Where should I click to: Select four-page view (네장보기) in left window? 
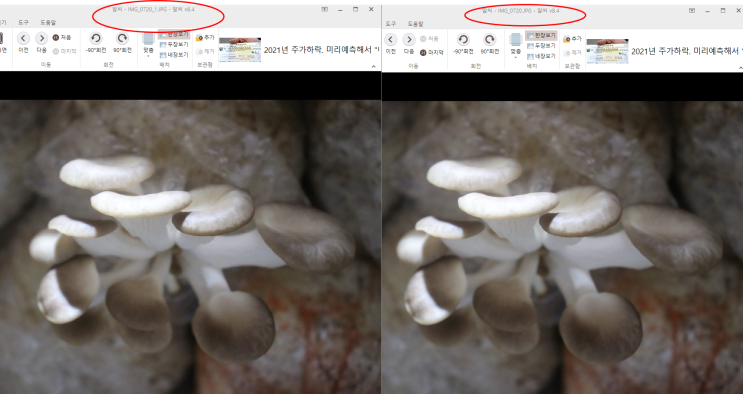[x=173, y=55]
